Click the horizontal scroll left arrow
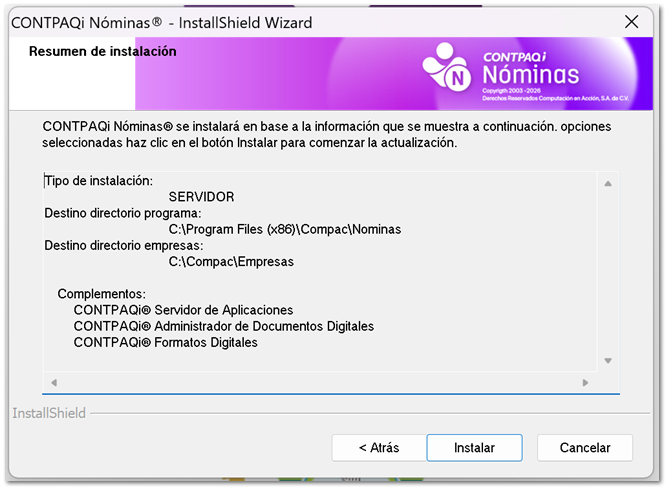This screenshot has width=668, height=490. 54,383
